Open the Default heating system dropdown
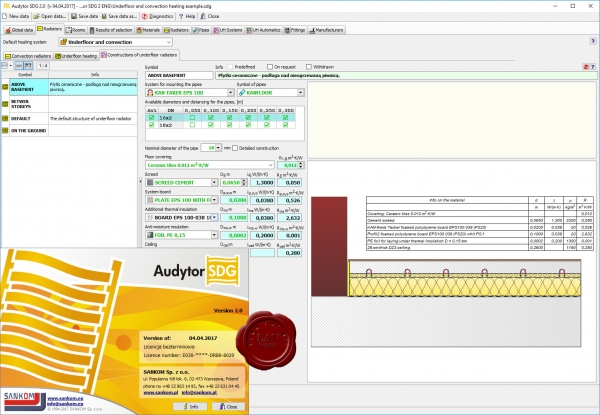Viewport: 600px width, 415px height. 169,42
